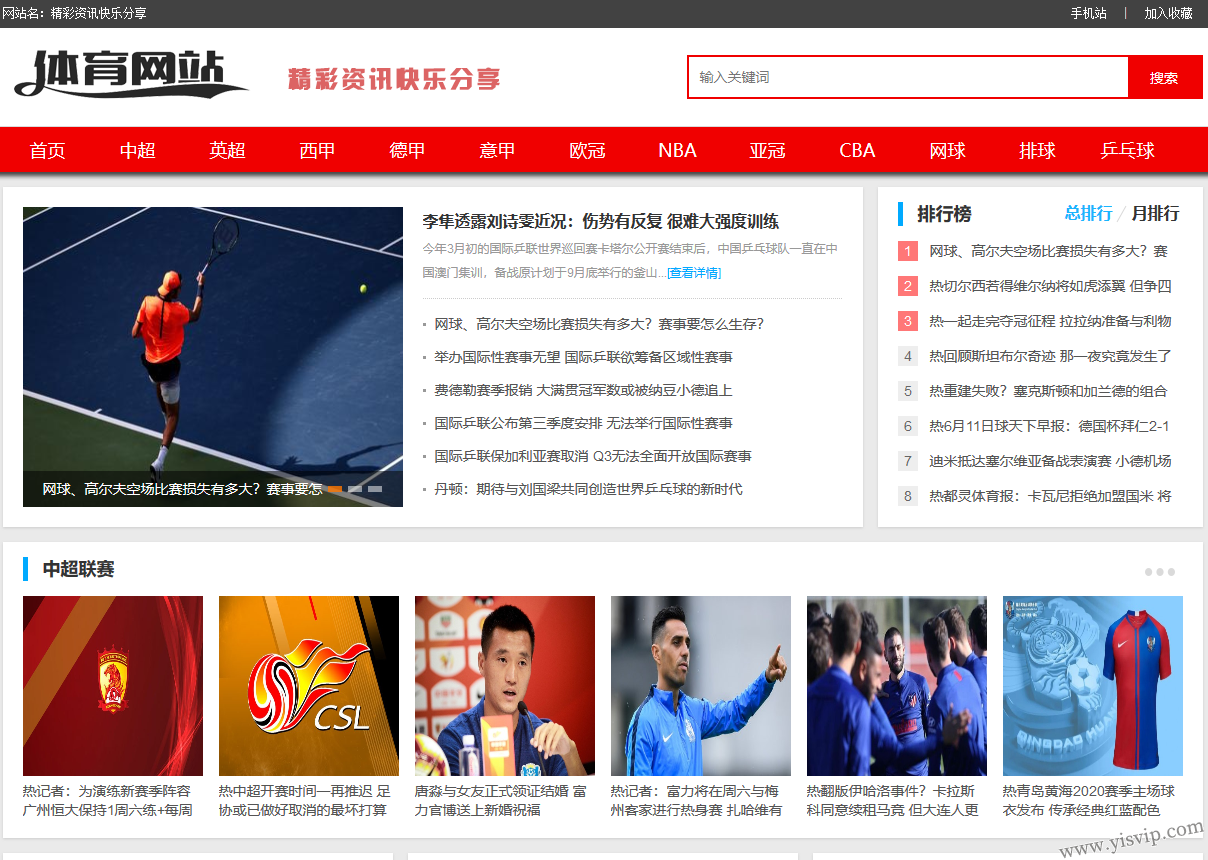Open the blue-red jersey news thumbnail

click(1092, 686)
